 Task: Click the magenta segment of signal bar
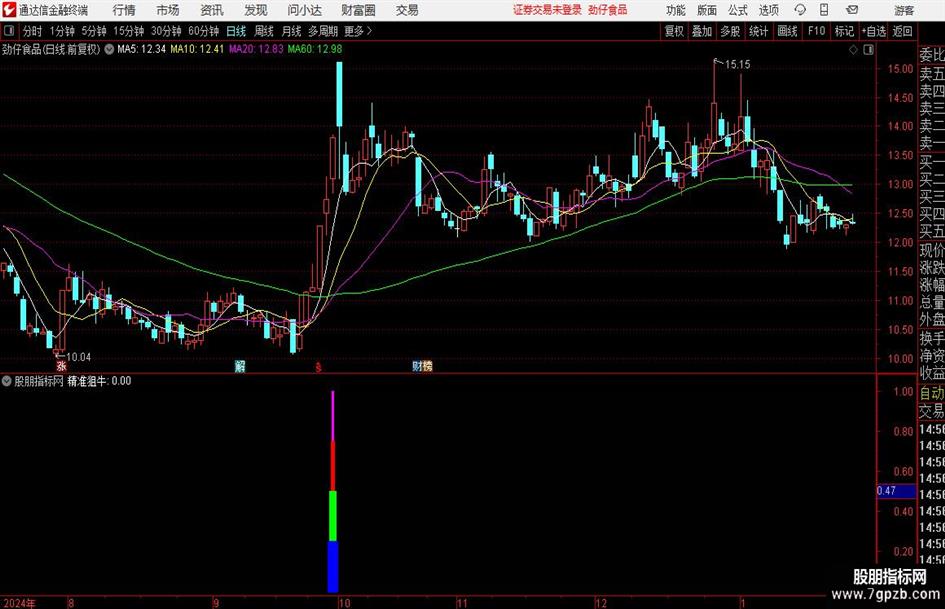(333, 416)
